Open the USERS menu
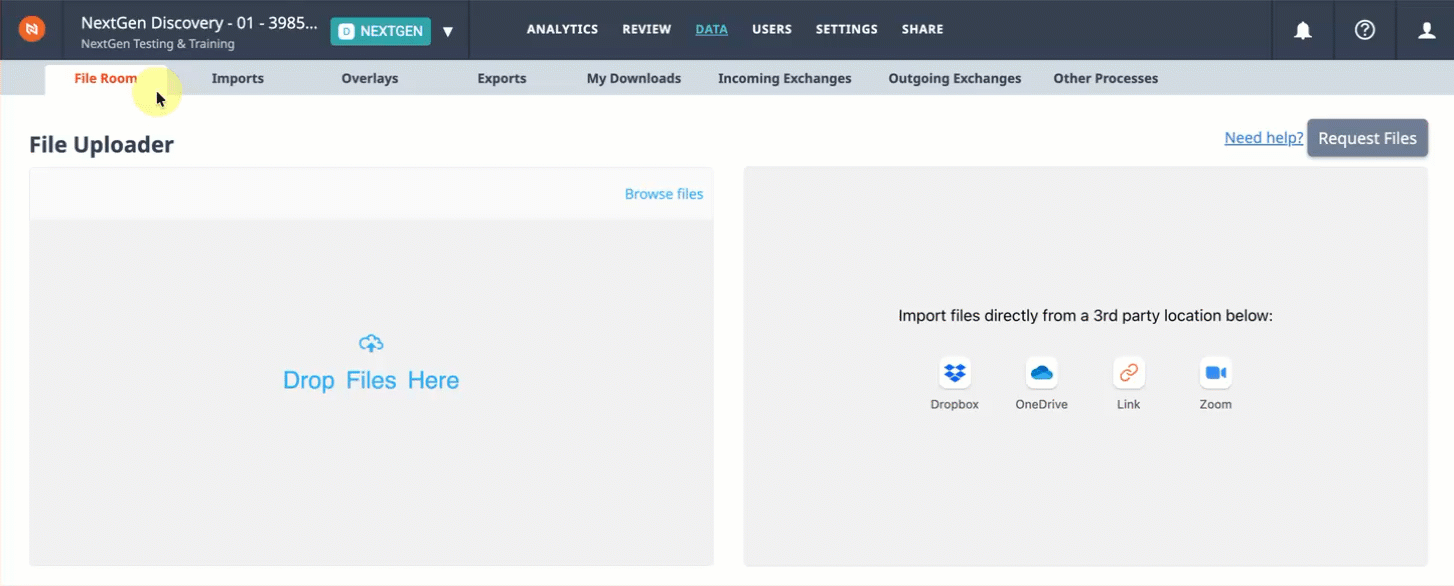Screen dimensions: 1454x586 772,30
